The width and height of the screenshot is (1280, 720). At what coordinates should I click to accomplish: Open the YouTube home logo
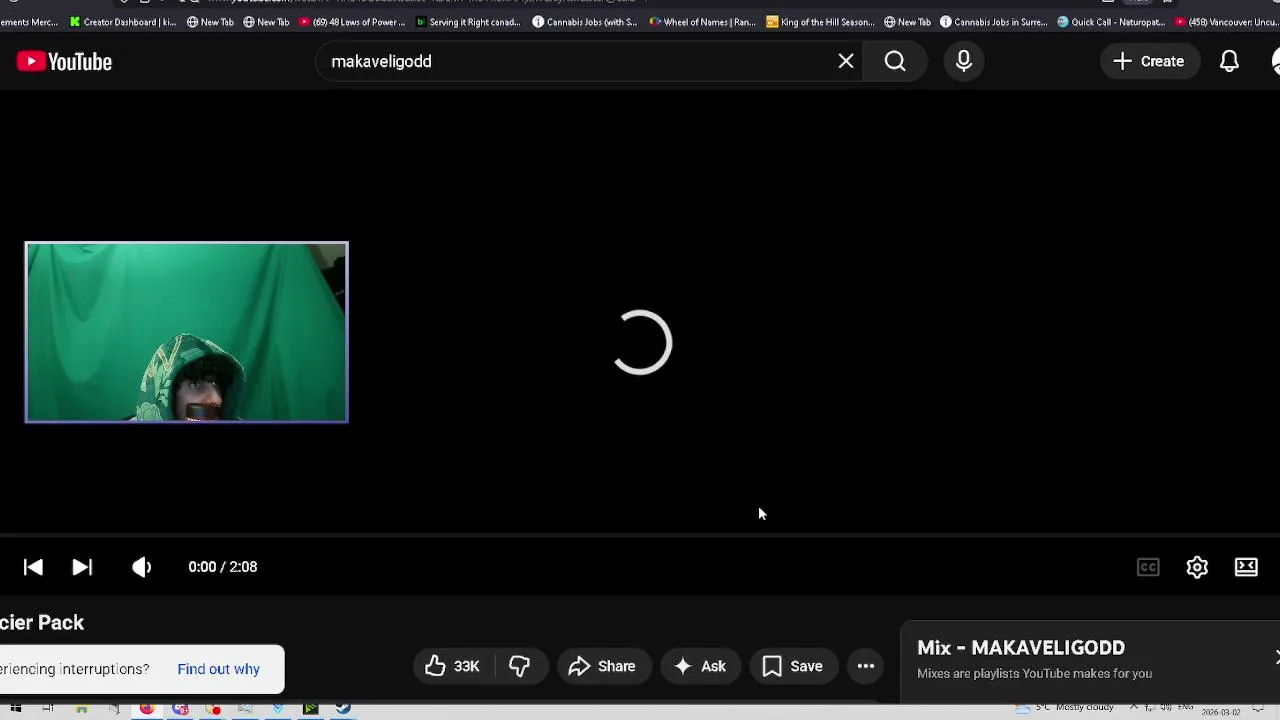coord(64,62)
